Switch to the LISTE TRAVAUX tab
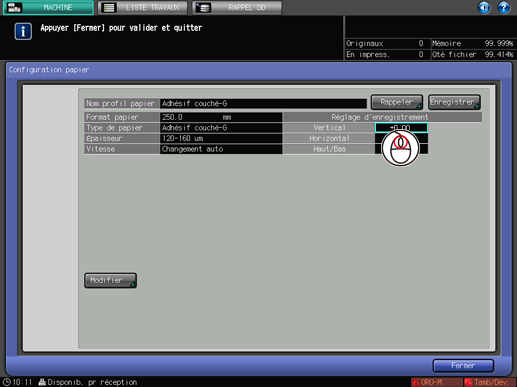Image resolution: width=517 pixels, height=387 pixels. (143, 7)
